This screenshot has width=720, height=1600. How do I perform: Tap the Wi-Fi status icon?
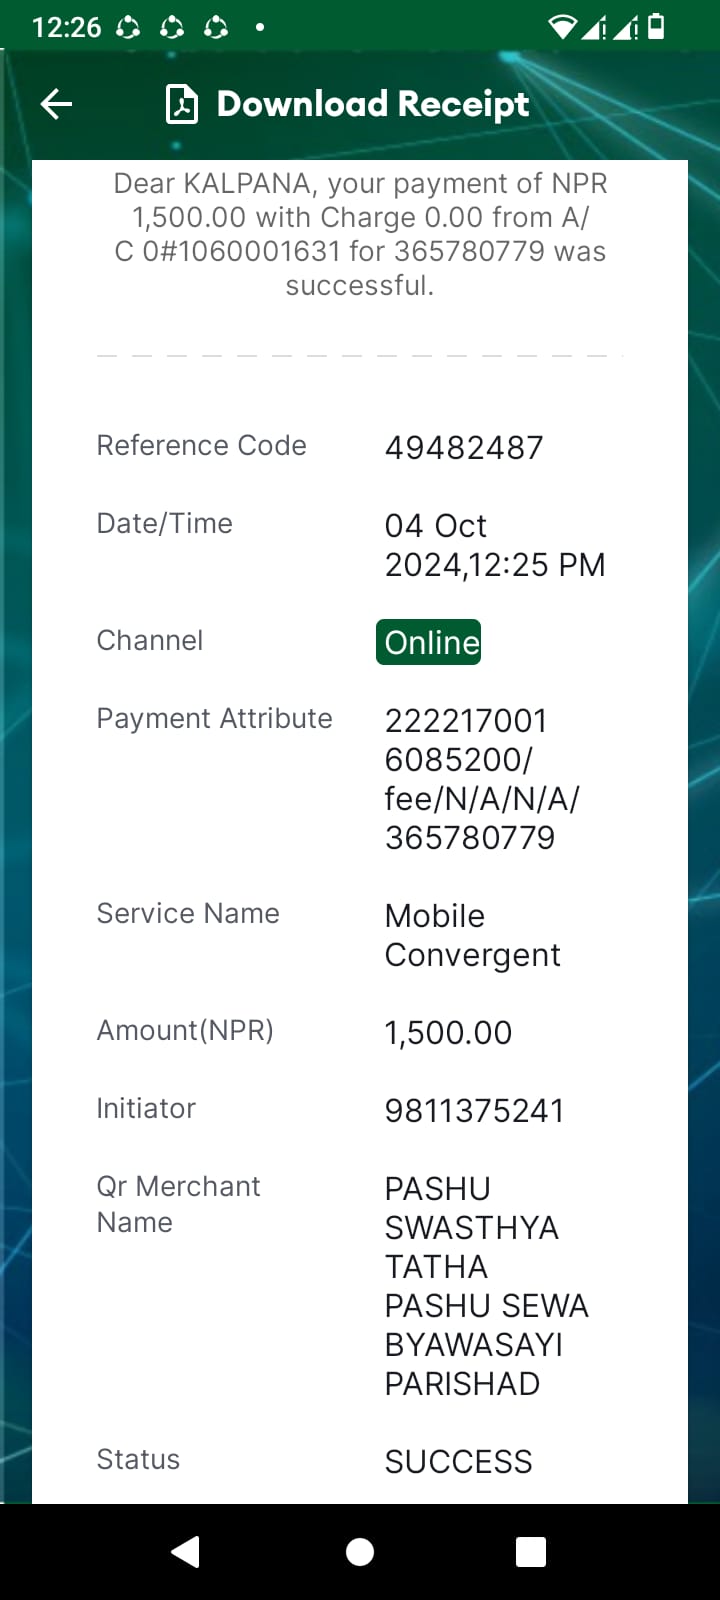(564, 27)
